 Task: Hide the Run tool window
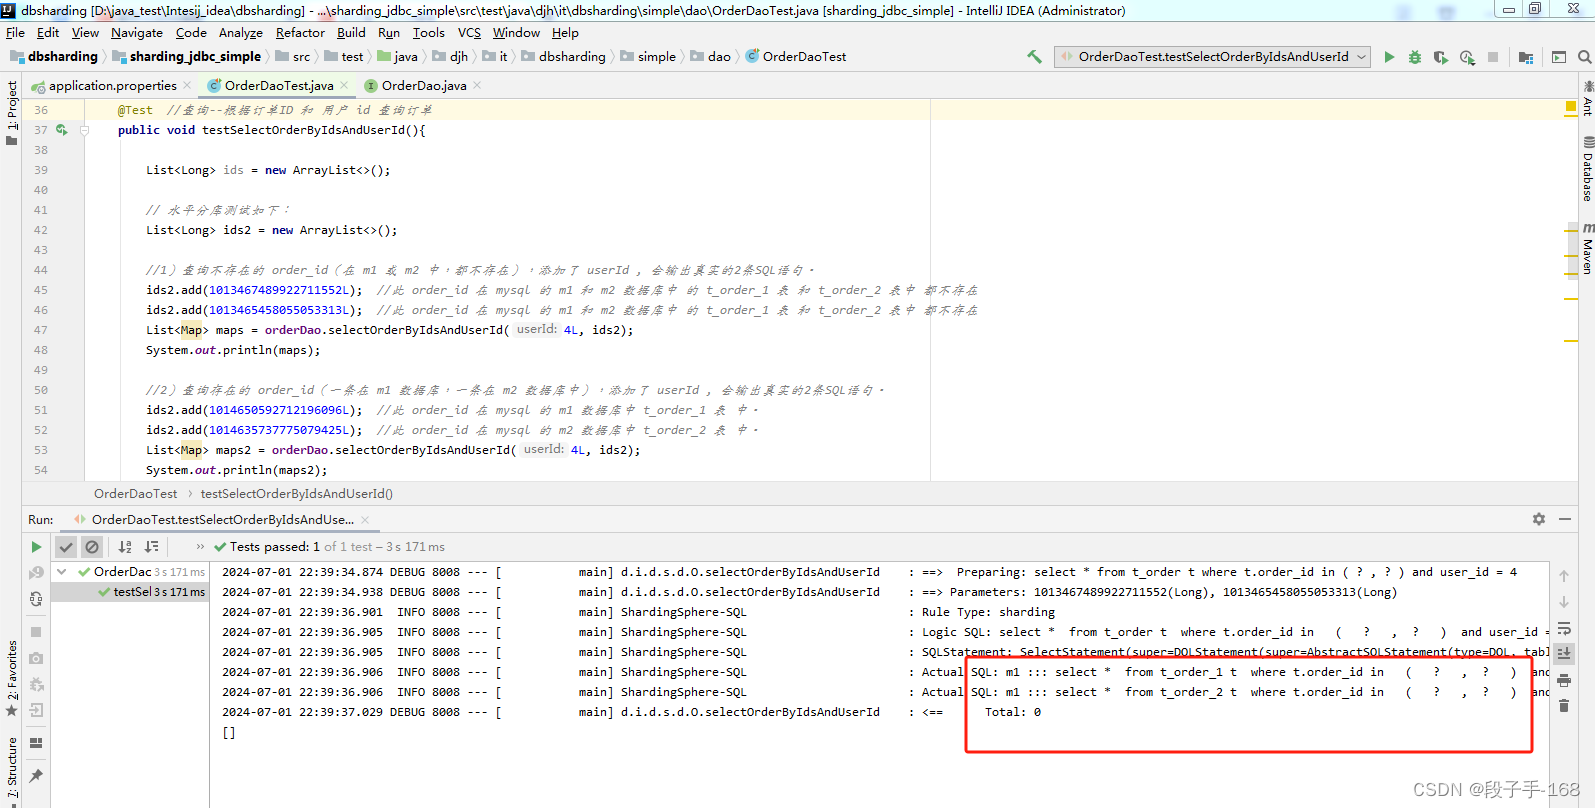(x=1565, y=519)
